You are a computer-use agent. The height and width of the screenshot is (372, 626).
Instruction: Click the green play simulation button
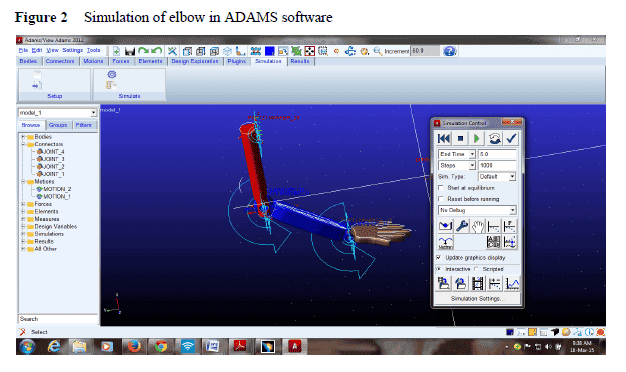477,139
